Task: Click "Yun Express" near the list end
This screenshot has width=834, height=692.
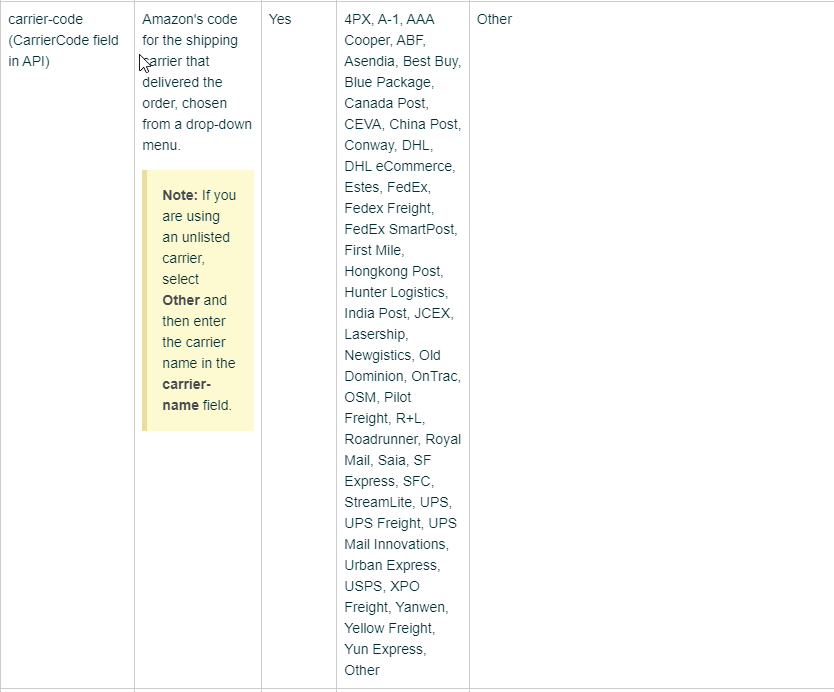Action: click(384, 649)
